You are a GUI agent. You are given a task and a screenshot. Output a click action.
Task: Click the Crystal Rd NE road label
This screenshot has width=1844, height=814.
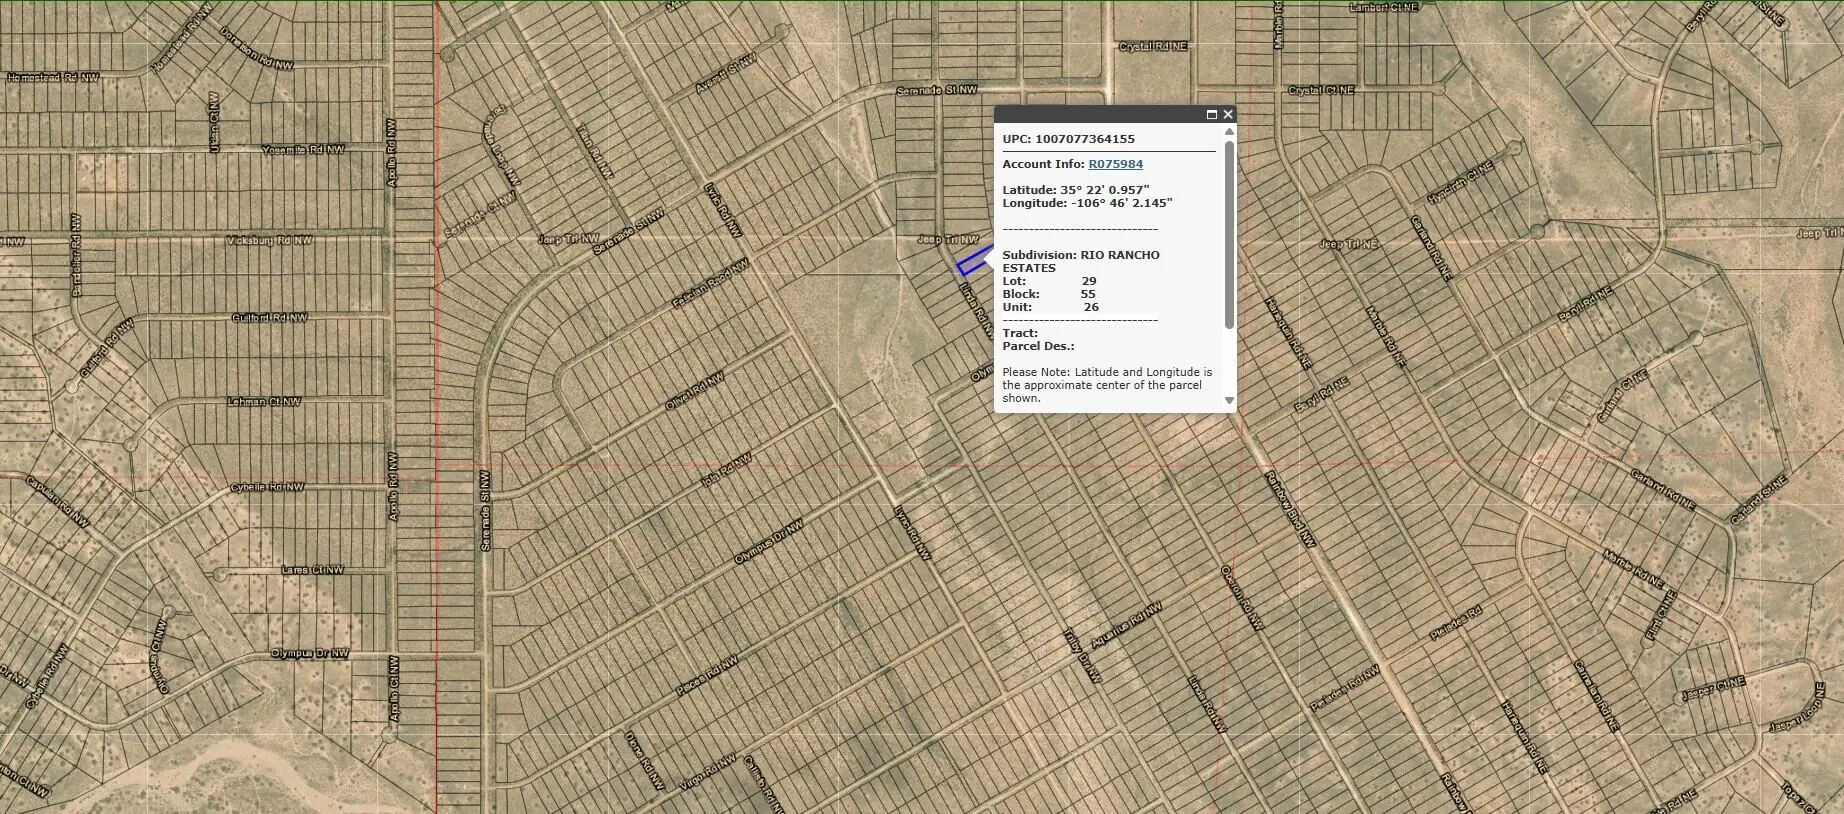[x=1152, y=47]
